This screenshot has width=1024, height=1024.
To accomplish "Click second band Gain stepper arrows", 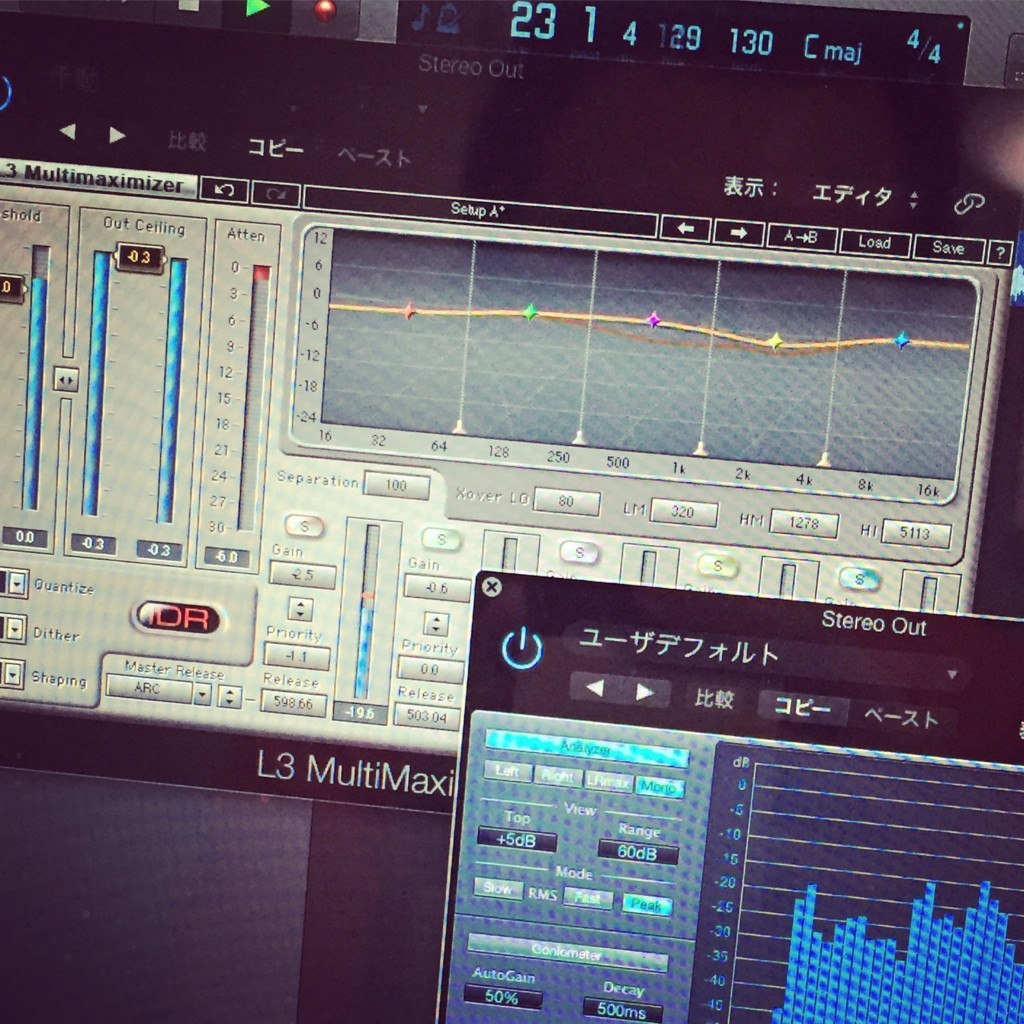I will click(436, 623).
